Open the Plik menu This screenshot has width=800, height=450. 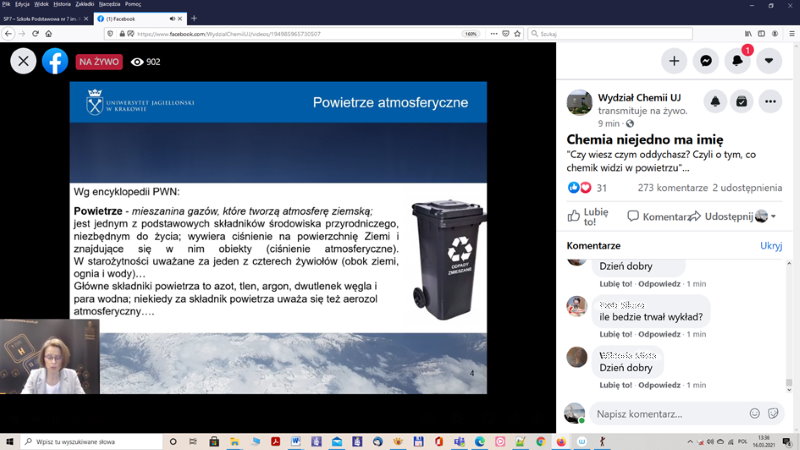tap(6, 4)
